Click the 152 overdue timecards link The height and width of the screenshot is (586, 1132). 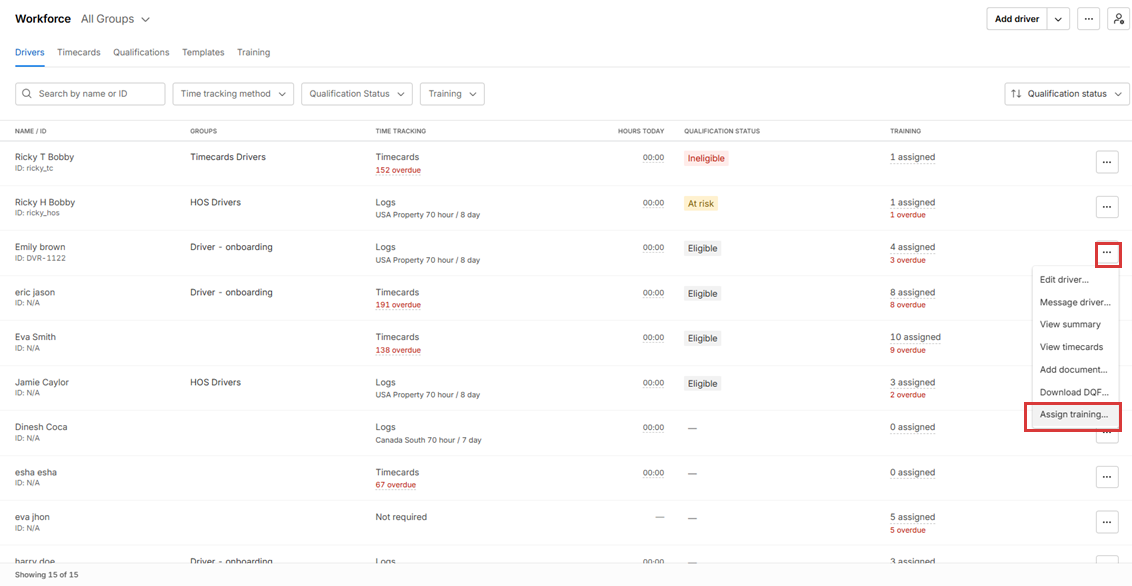click(x=398, y=170)
